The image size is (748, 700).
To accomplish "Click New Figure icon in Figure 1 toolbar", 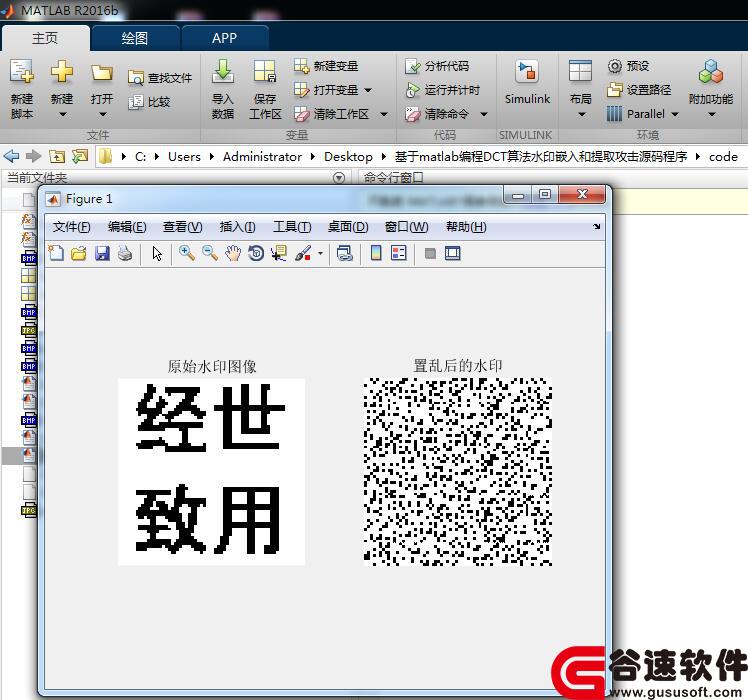I will coord(56,253).
